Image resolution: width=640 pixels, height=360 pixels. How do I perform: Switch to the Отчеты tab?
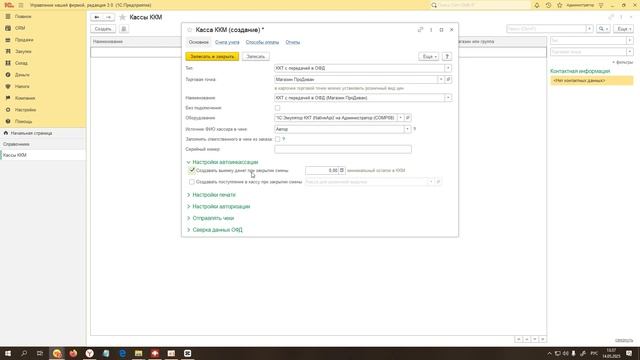pyautogui.click(x=293, y=42)
